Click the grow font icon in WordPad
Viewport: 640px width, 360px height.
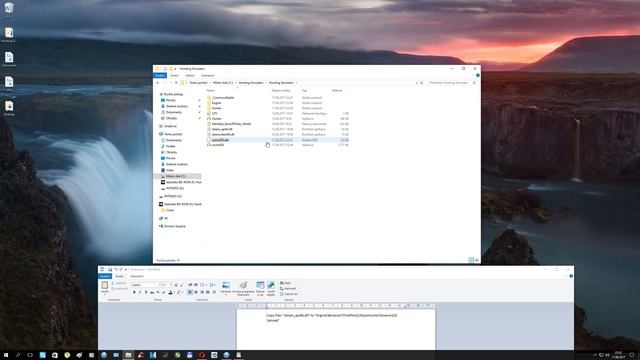(176, 284)
